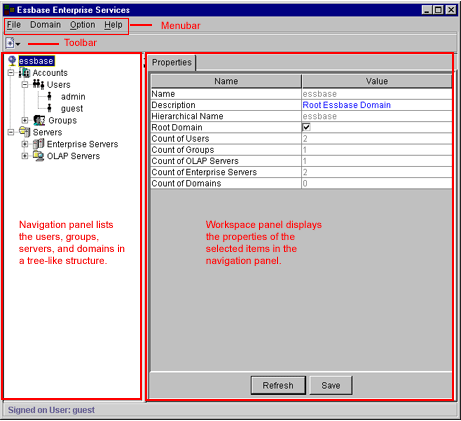Click the Value column header
This screenshot has height=421, width=461.
point(377,81)
